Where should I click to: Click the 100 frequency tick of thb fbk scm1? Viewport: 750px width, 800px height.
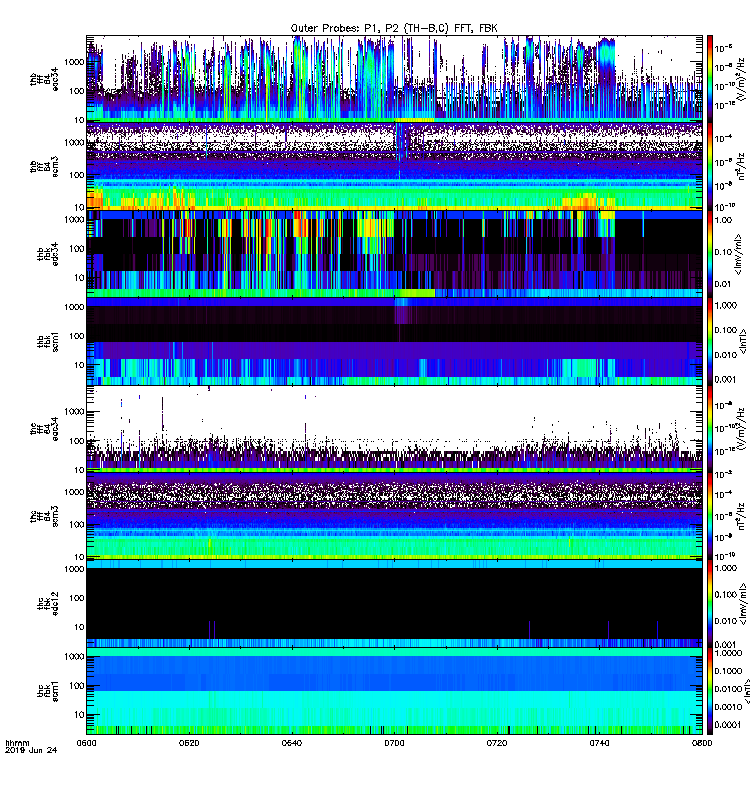coord(77,336)
